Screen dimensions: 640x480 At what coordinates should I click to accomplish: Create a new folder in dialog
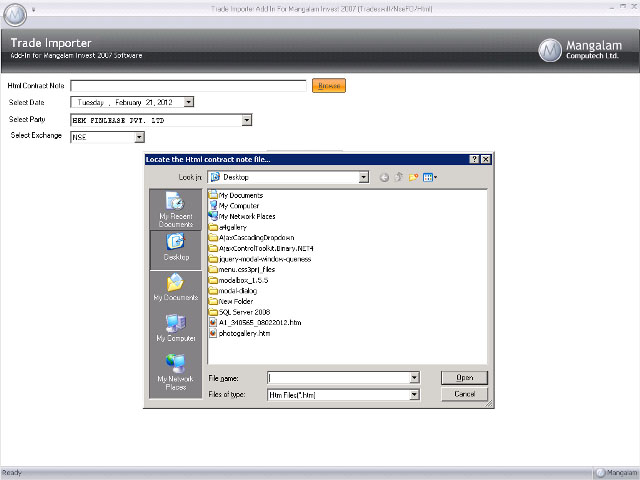click(x=412, y=177)
